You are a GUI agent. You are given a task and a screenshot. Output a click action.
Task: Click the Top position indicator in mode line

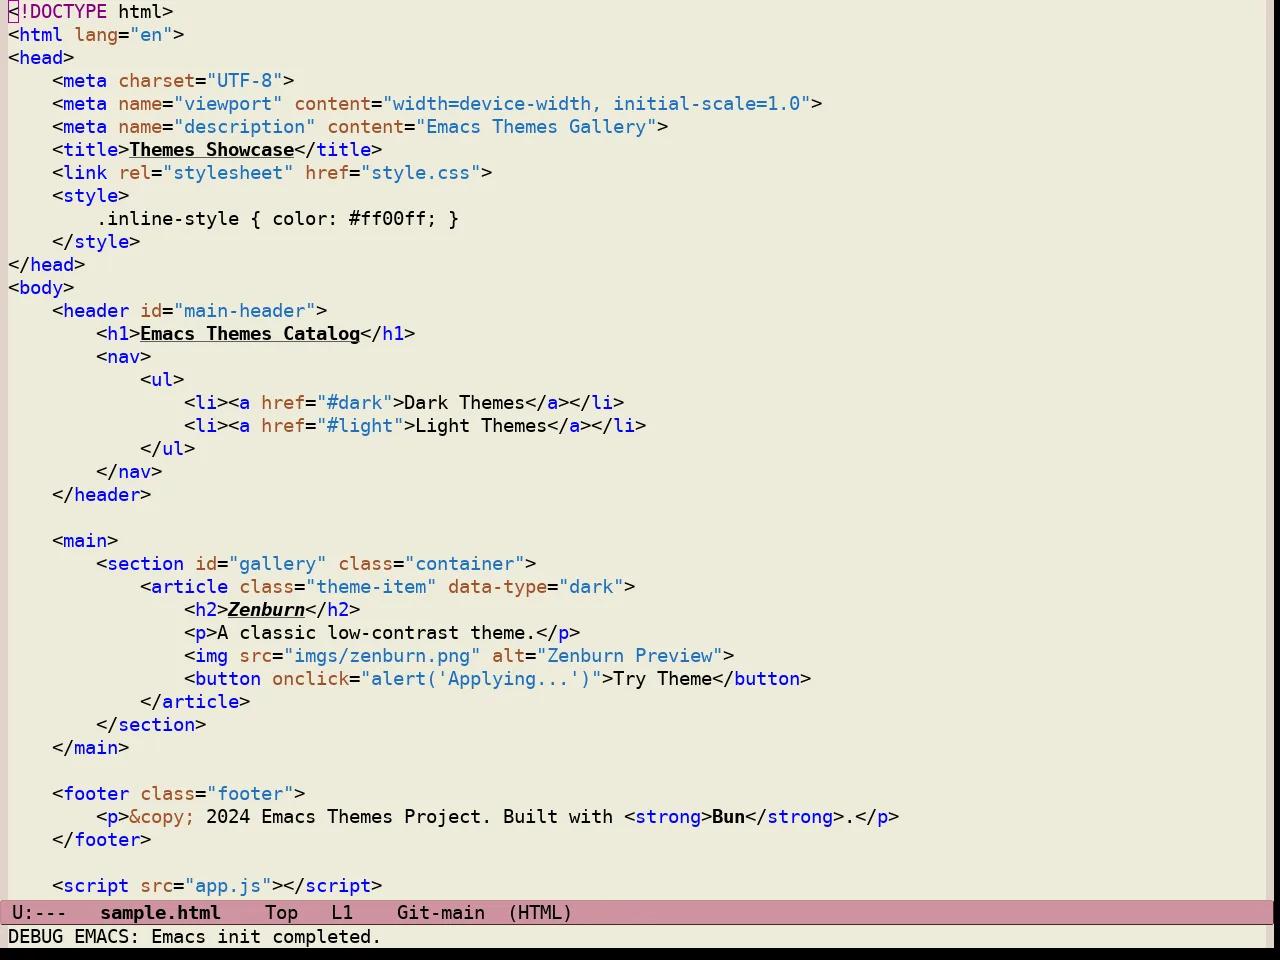click(282, 913)
